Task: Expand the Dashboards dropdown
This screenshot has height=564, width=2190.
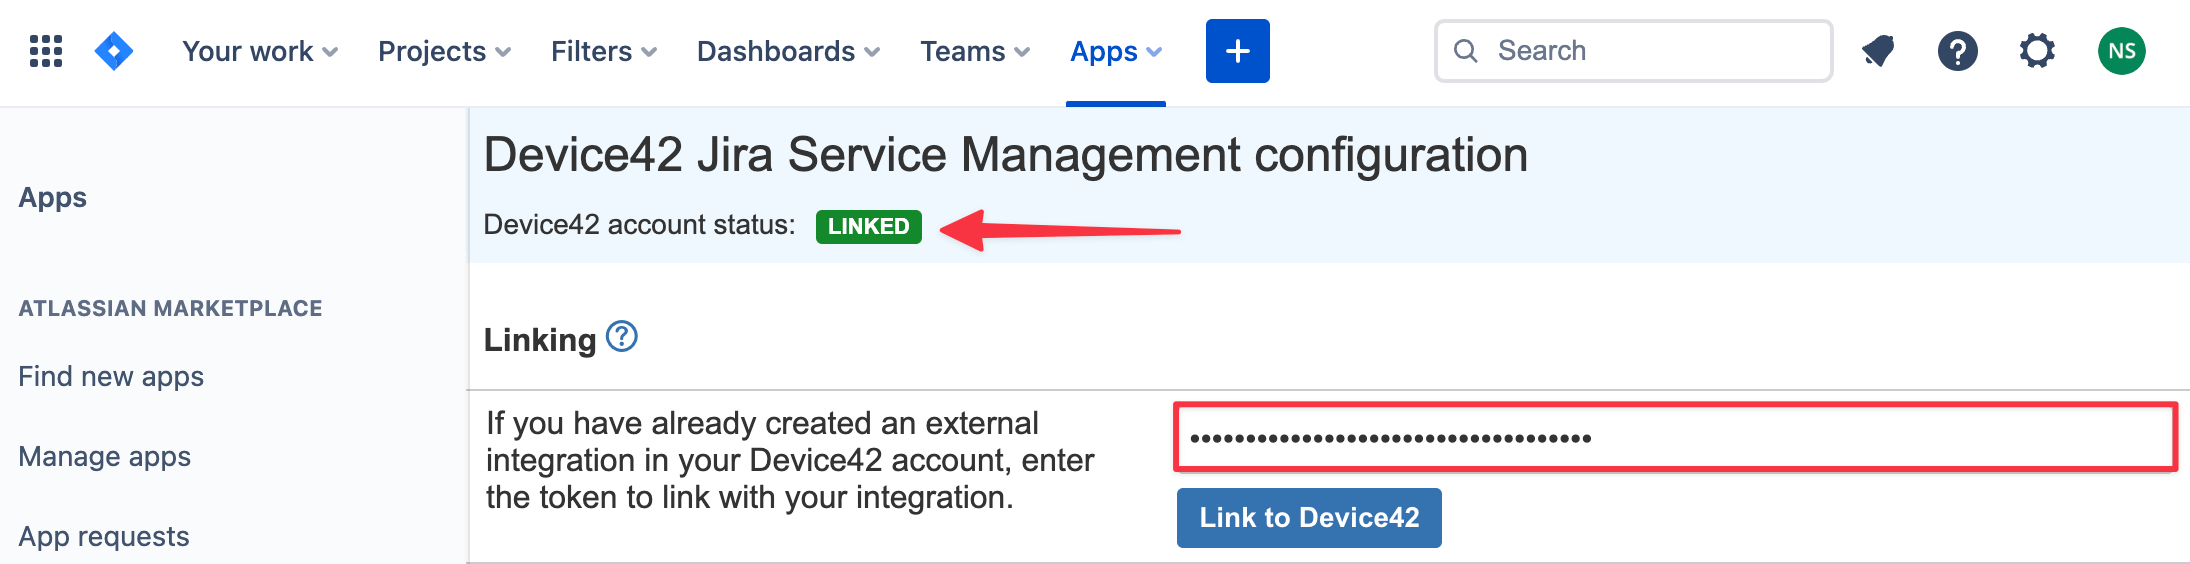Action: click(x=789, y=51)
